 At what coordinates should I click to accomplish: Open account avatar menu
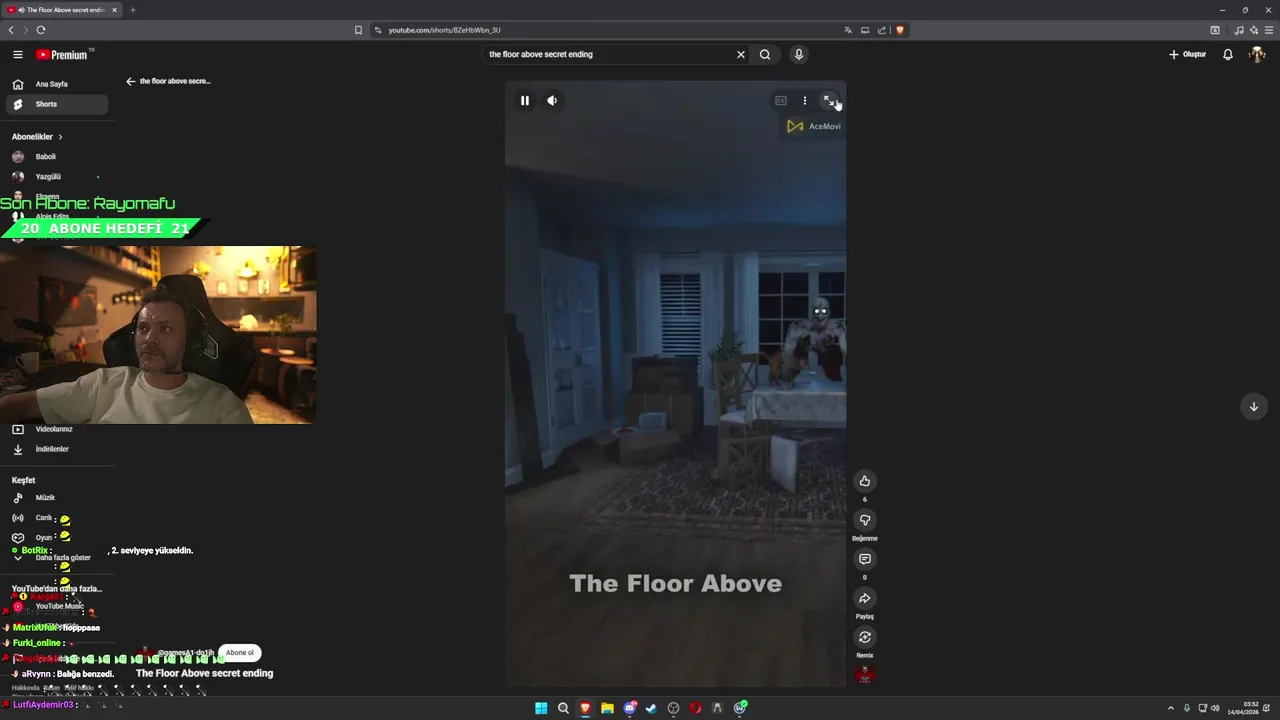click(x=1257, y=54)
